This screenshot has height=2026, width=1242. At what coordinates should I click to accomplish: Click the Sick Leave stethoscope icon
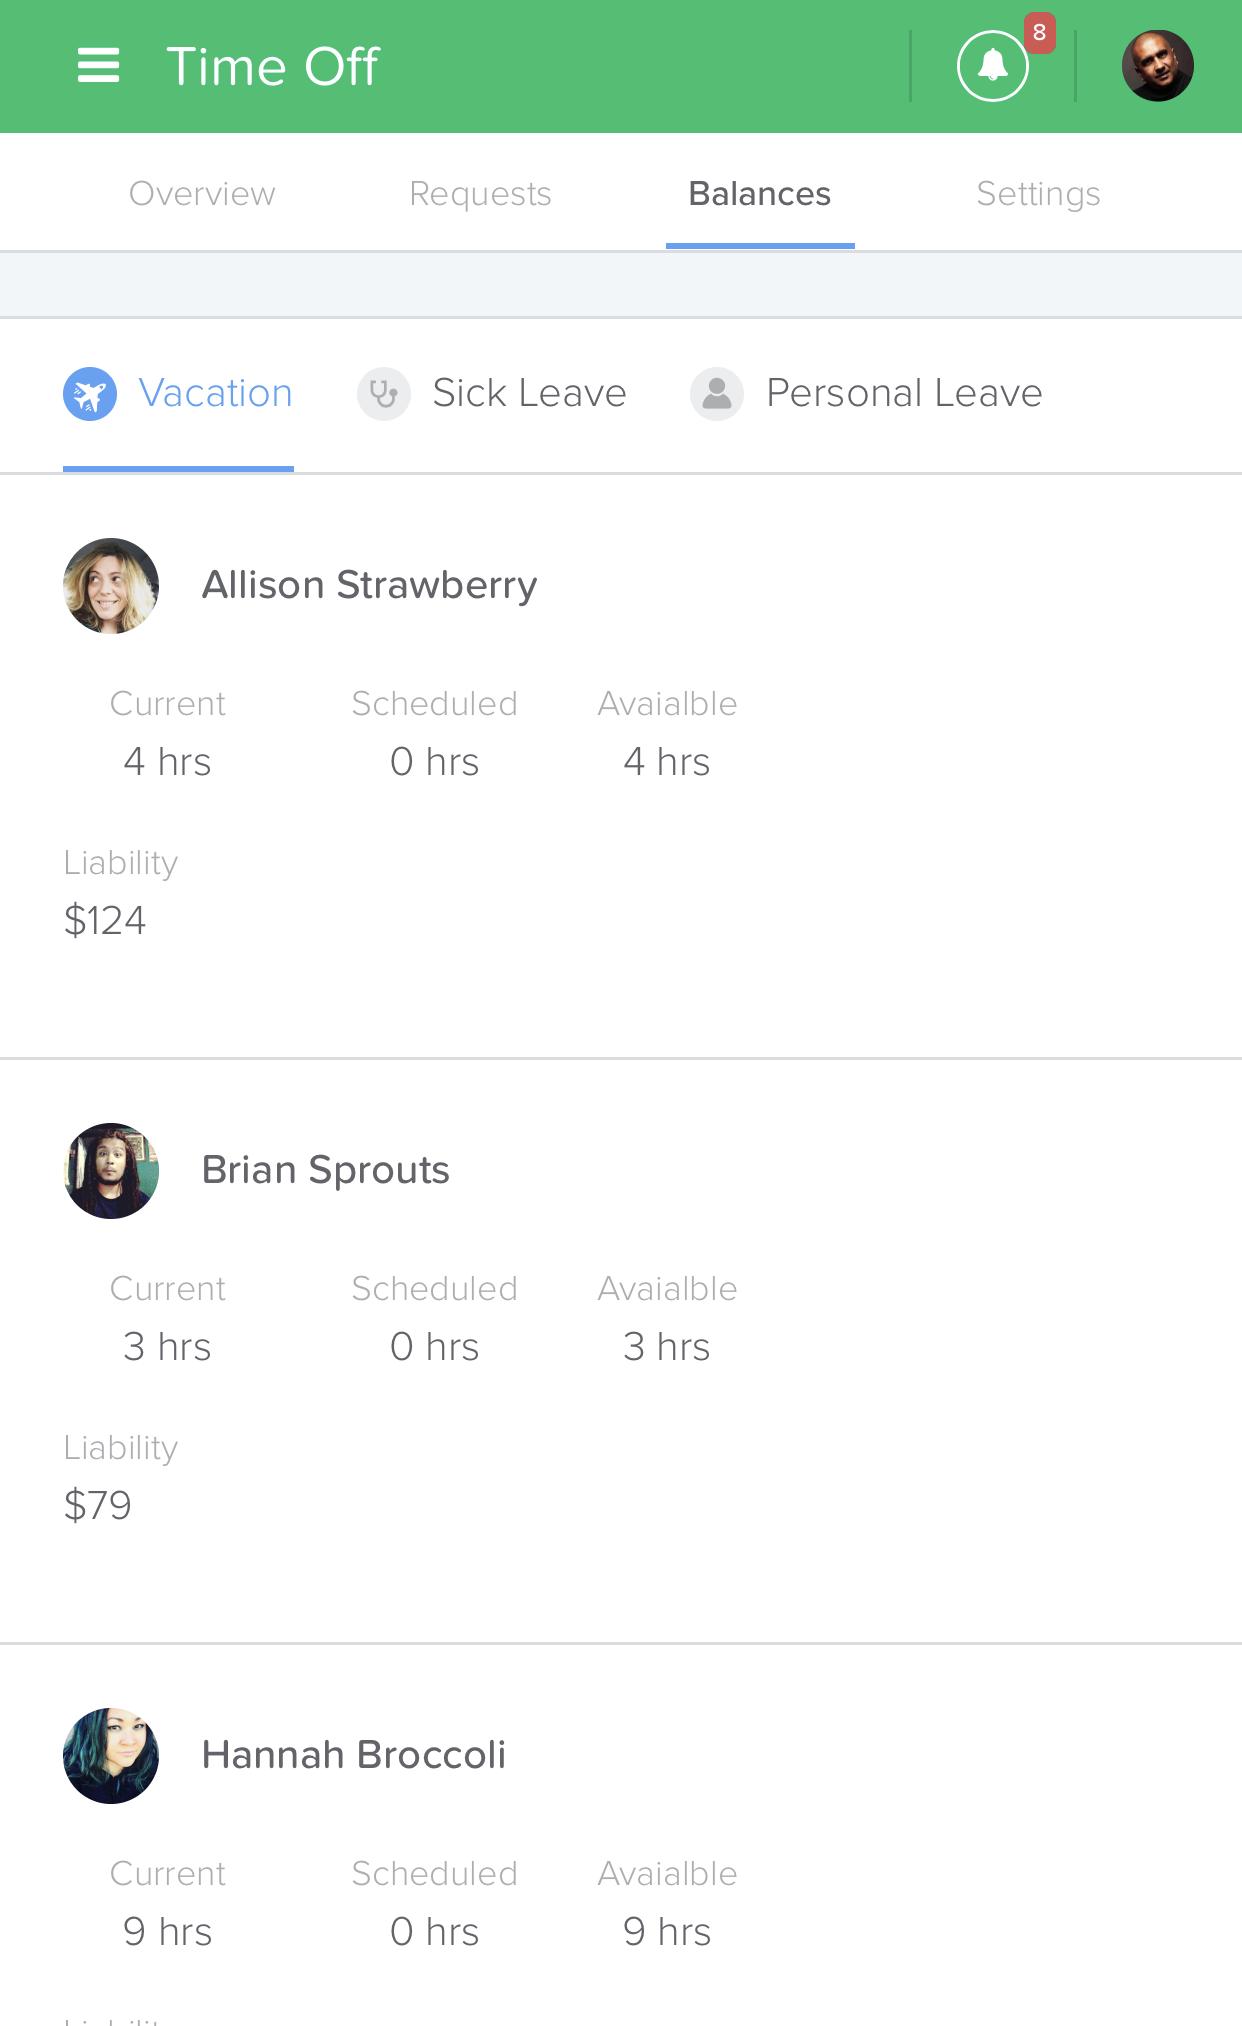tap(384, 394)
